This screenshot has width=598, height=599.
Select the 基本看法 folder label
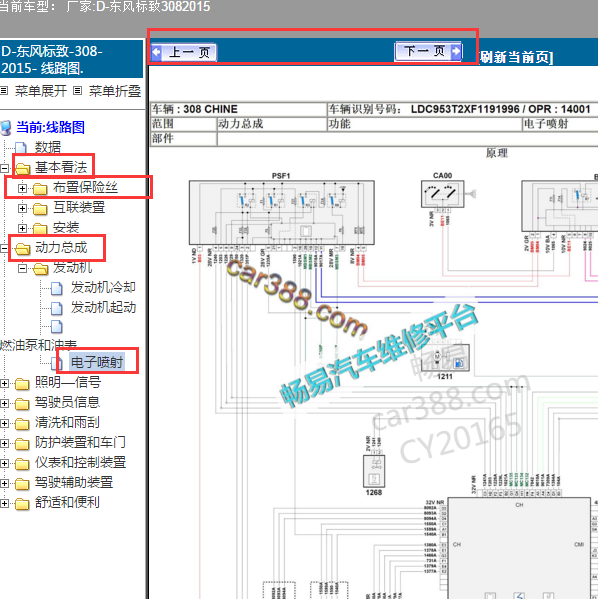coord(61,167)
